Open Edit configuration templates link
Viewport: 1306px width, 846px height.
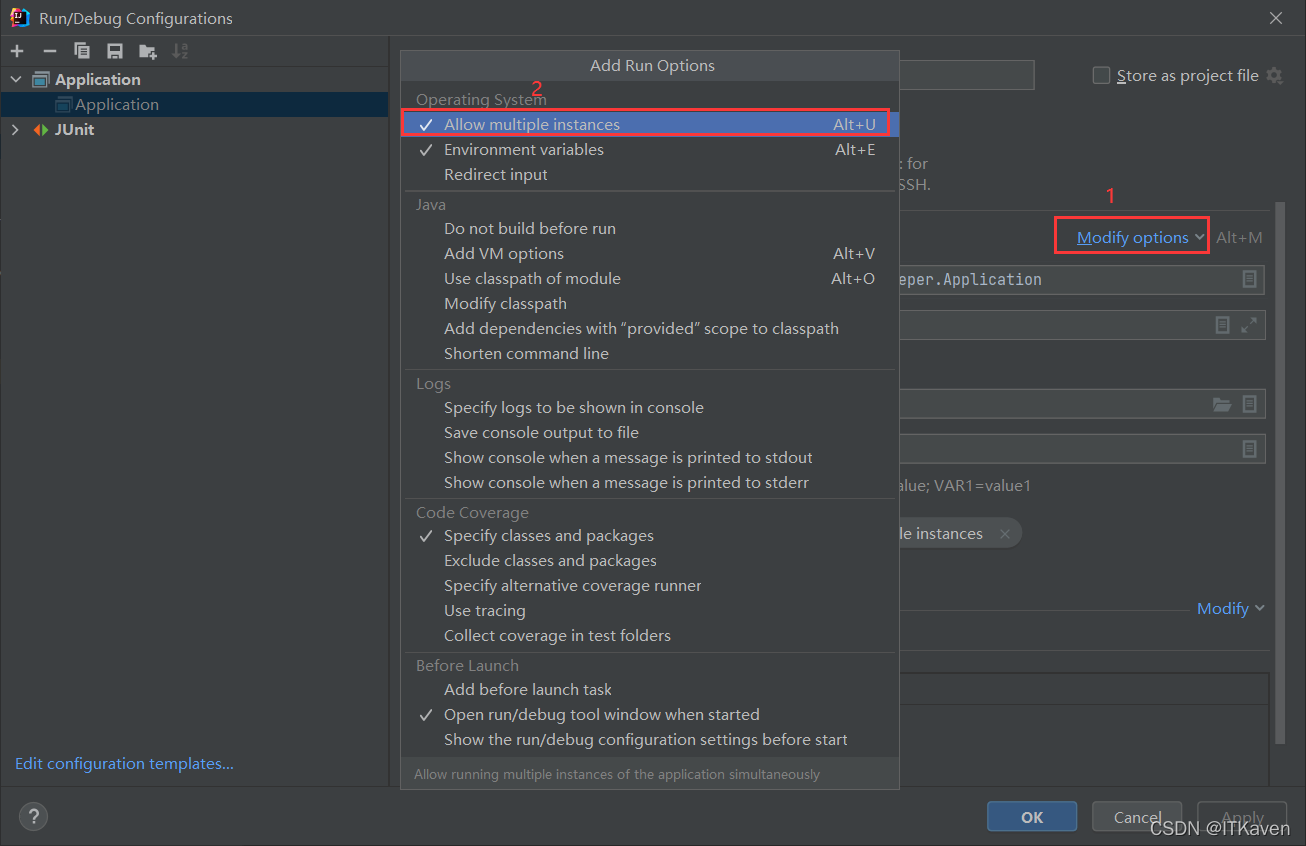[x=124, y=764]
